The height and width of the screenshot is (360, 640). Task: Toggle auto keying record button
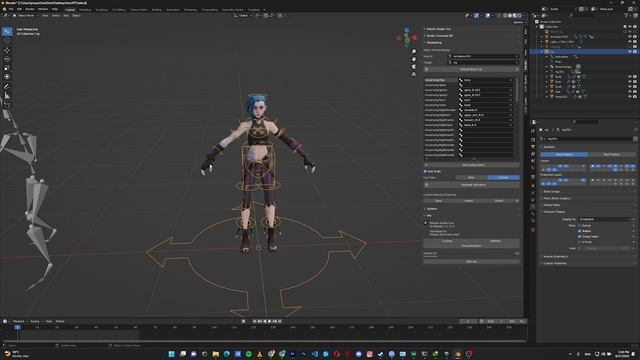tap(244, 322)
